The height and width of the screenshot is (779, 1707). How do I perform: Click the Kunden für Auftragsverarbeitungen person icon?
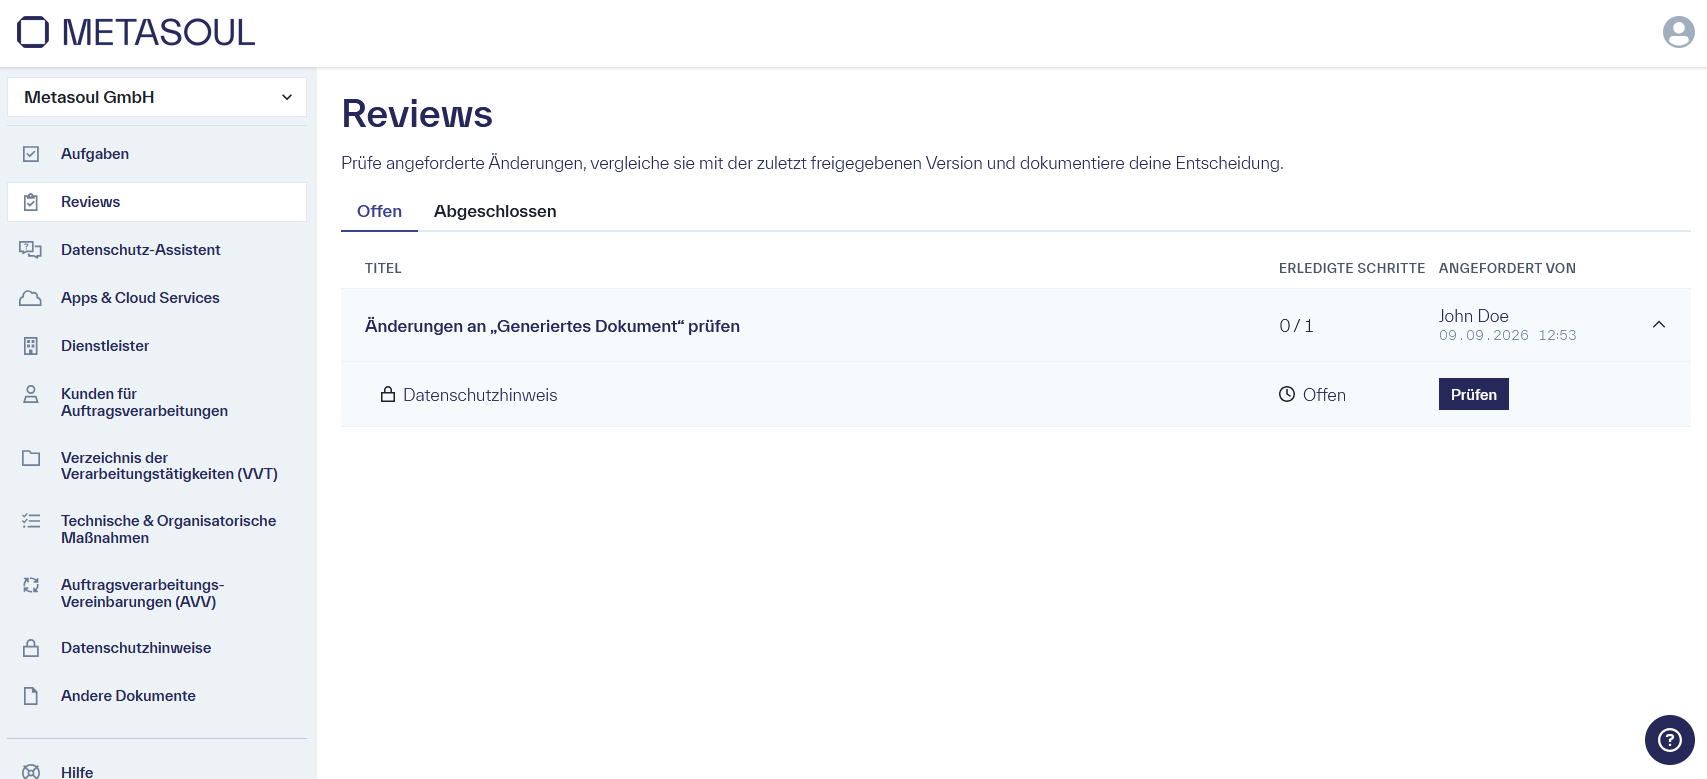[31, 394]
